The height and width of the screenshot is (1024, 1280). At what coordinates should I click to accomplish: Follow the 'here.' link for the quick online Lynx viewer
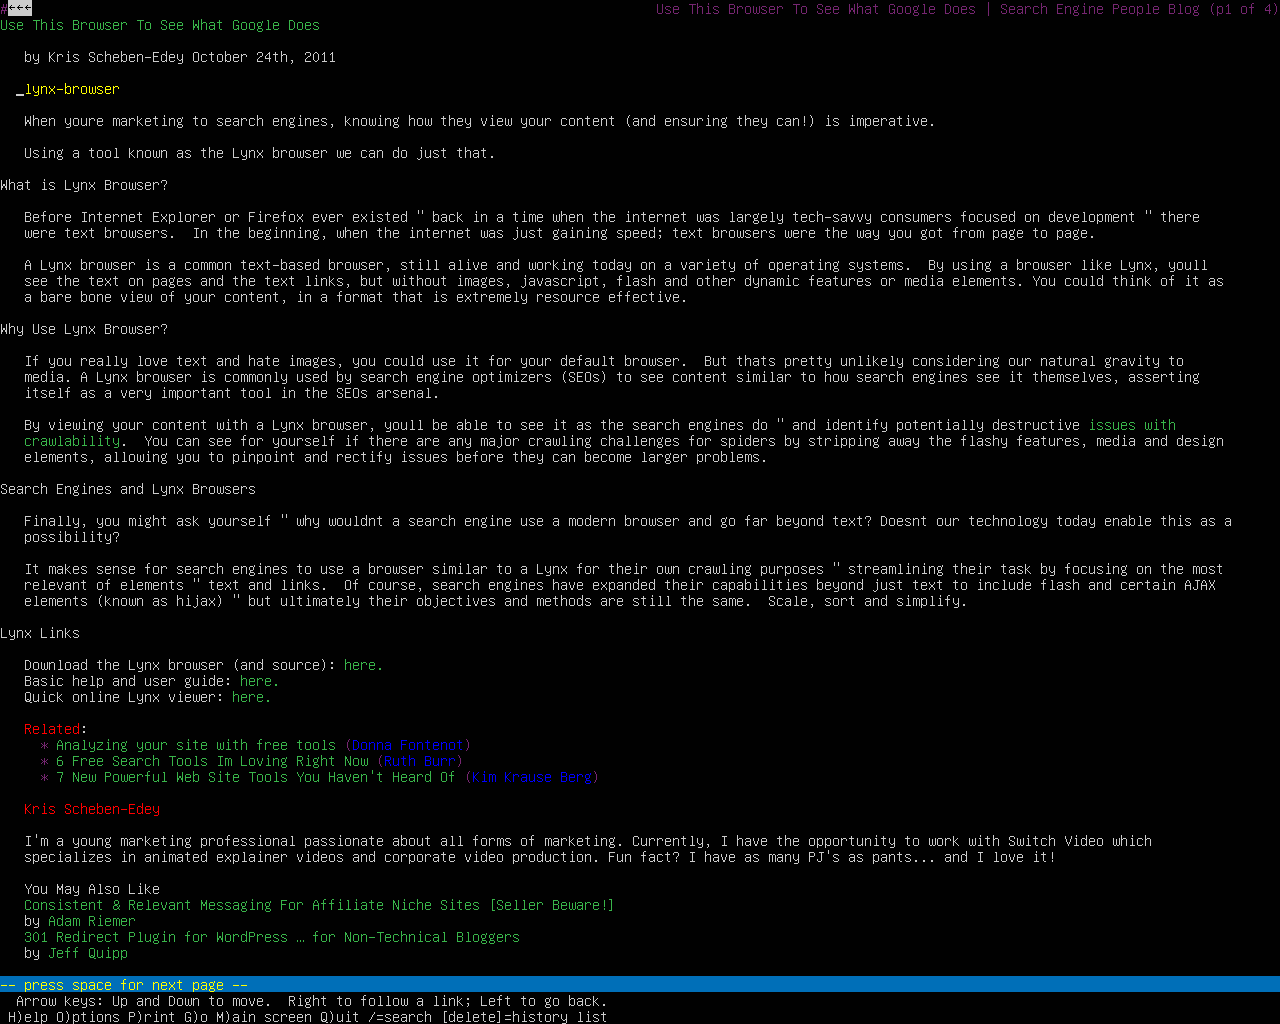pos(251,697)
